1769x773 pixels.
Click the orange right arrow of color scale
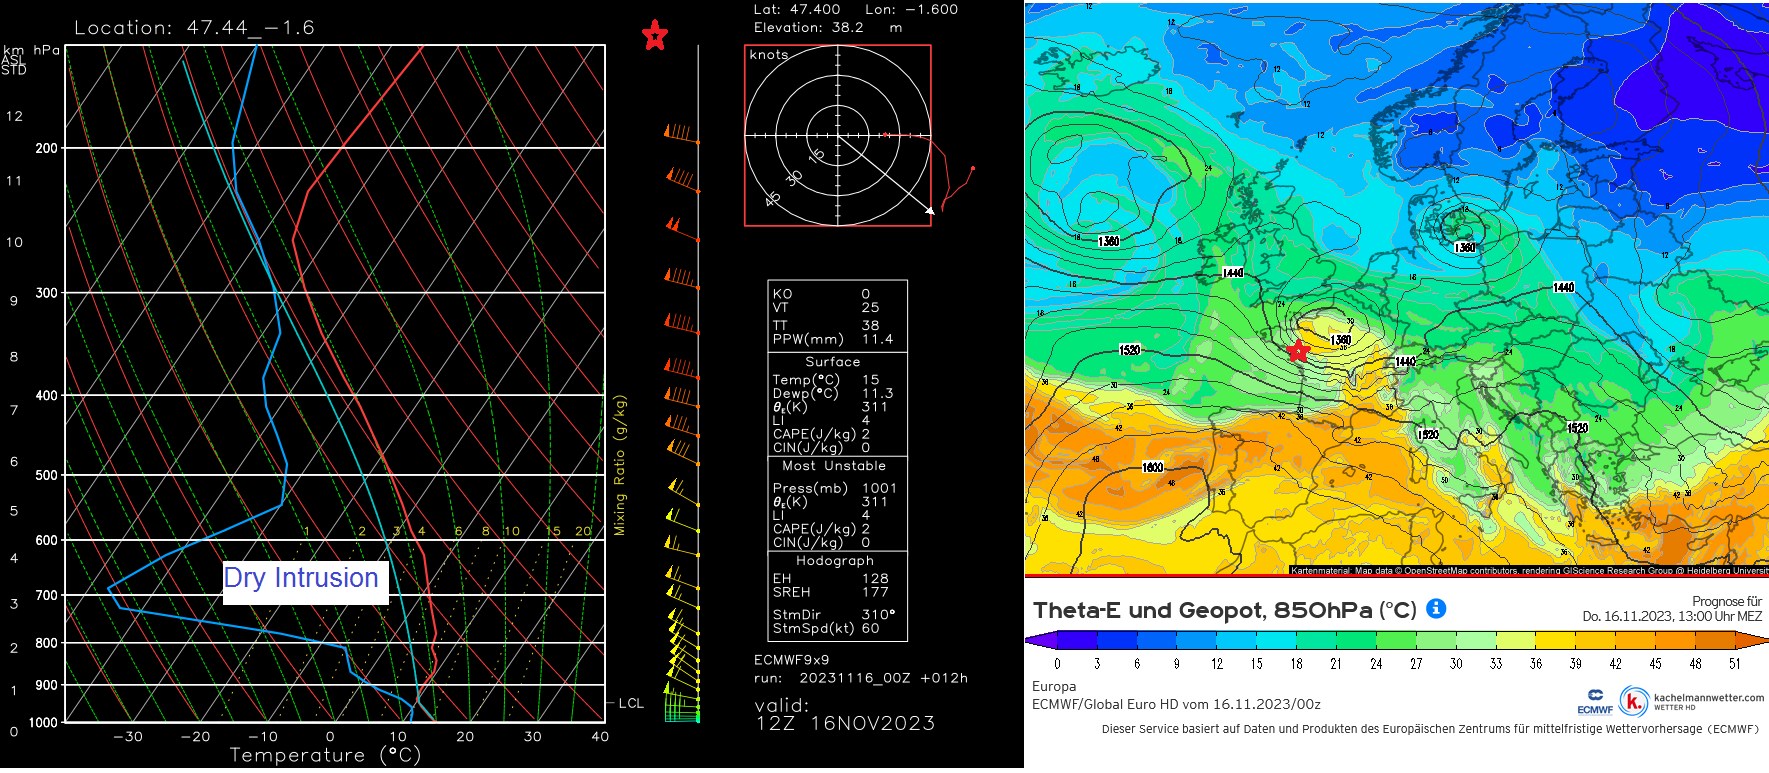click(1758, 640)
